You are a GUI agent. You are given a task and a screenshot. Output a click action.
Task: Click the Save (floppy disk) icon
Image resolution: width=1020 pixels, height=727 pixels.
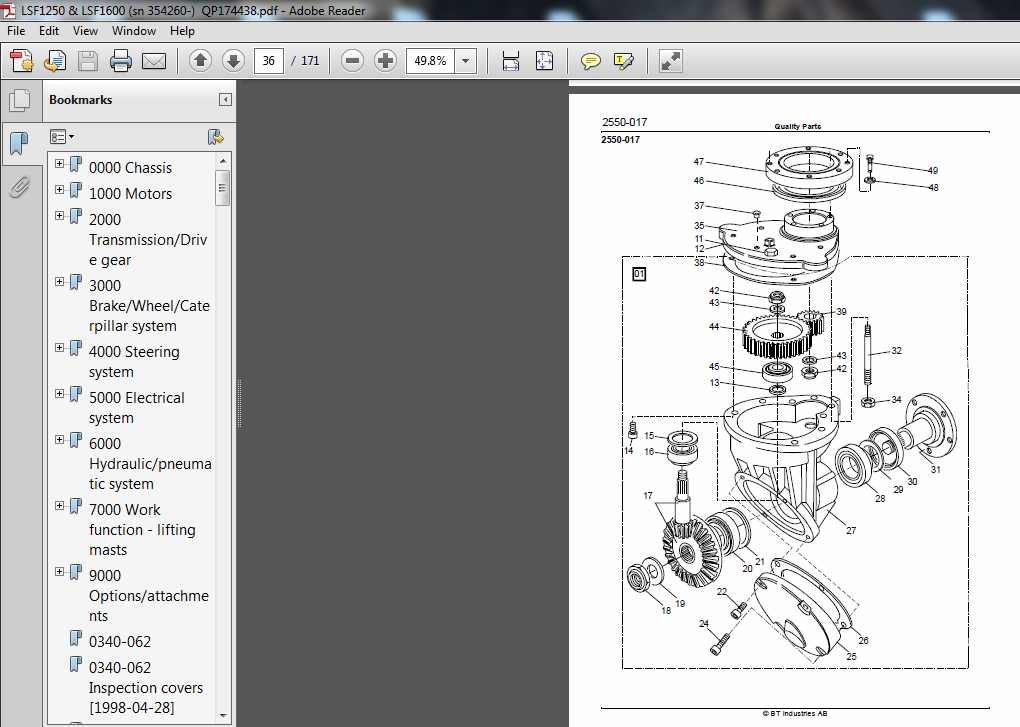pos(88,61)
